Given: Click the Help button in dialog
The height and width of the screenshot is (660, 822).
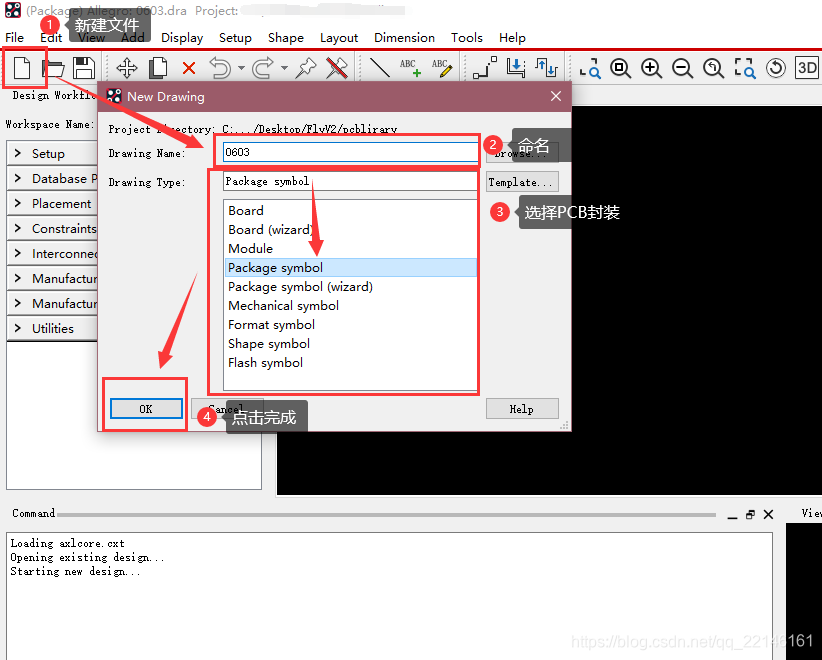Looking at the screenshot, I should click(x=521, y=409).
